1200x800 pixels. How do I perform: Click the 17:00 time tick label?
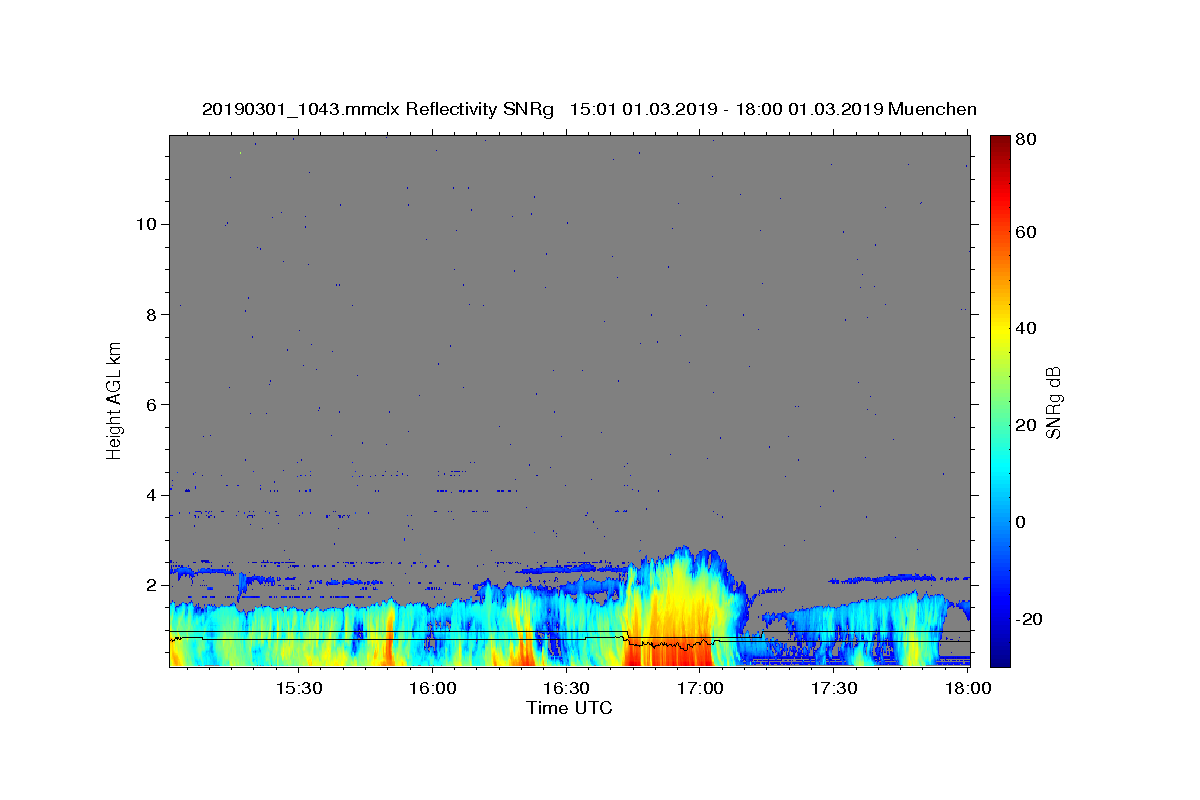tap(700, 689)
